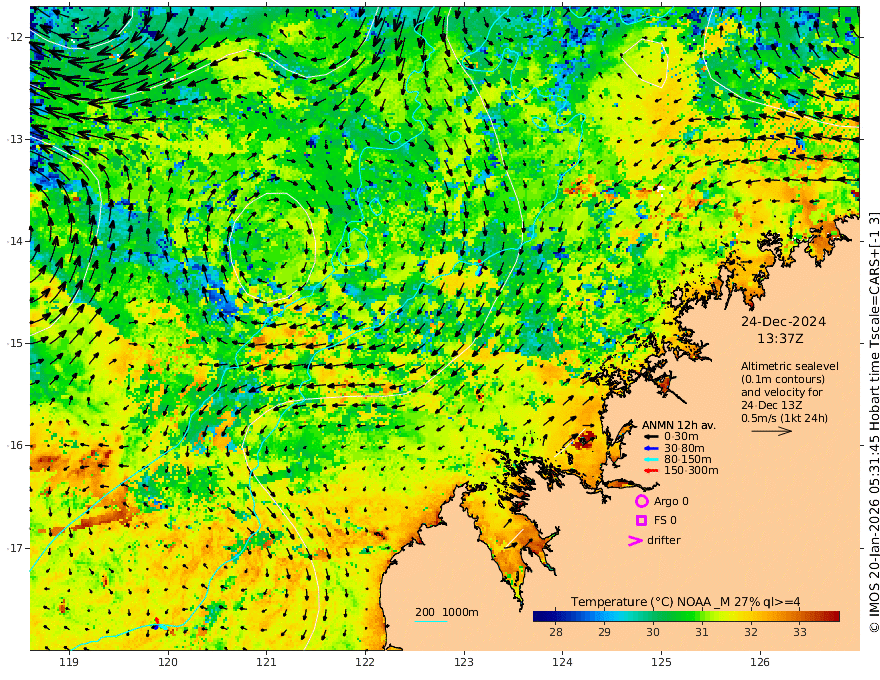The image size is (880, 680).
Task: Click the dark blue end of temperature colorbar
Action: tap(538, 616)
